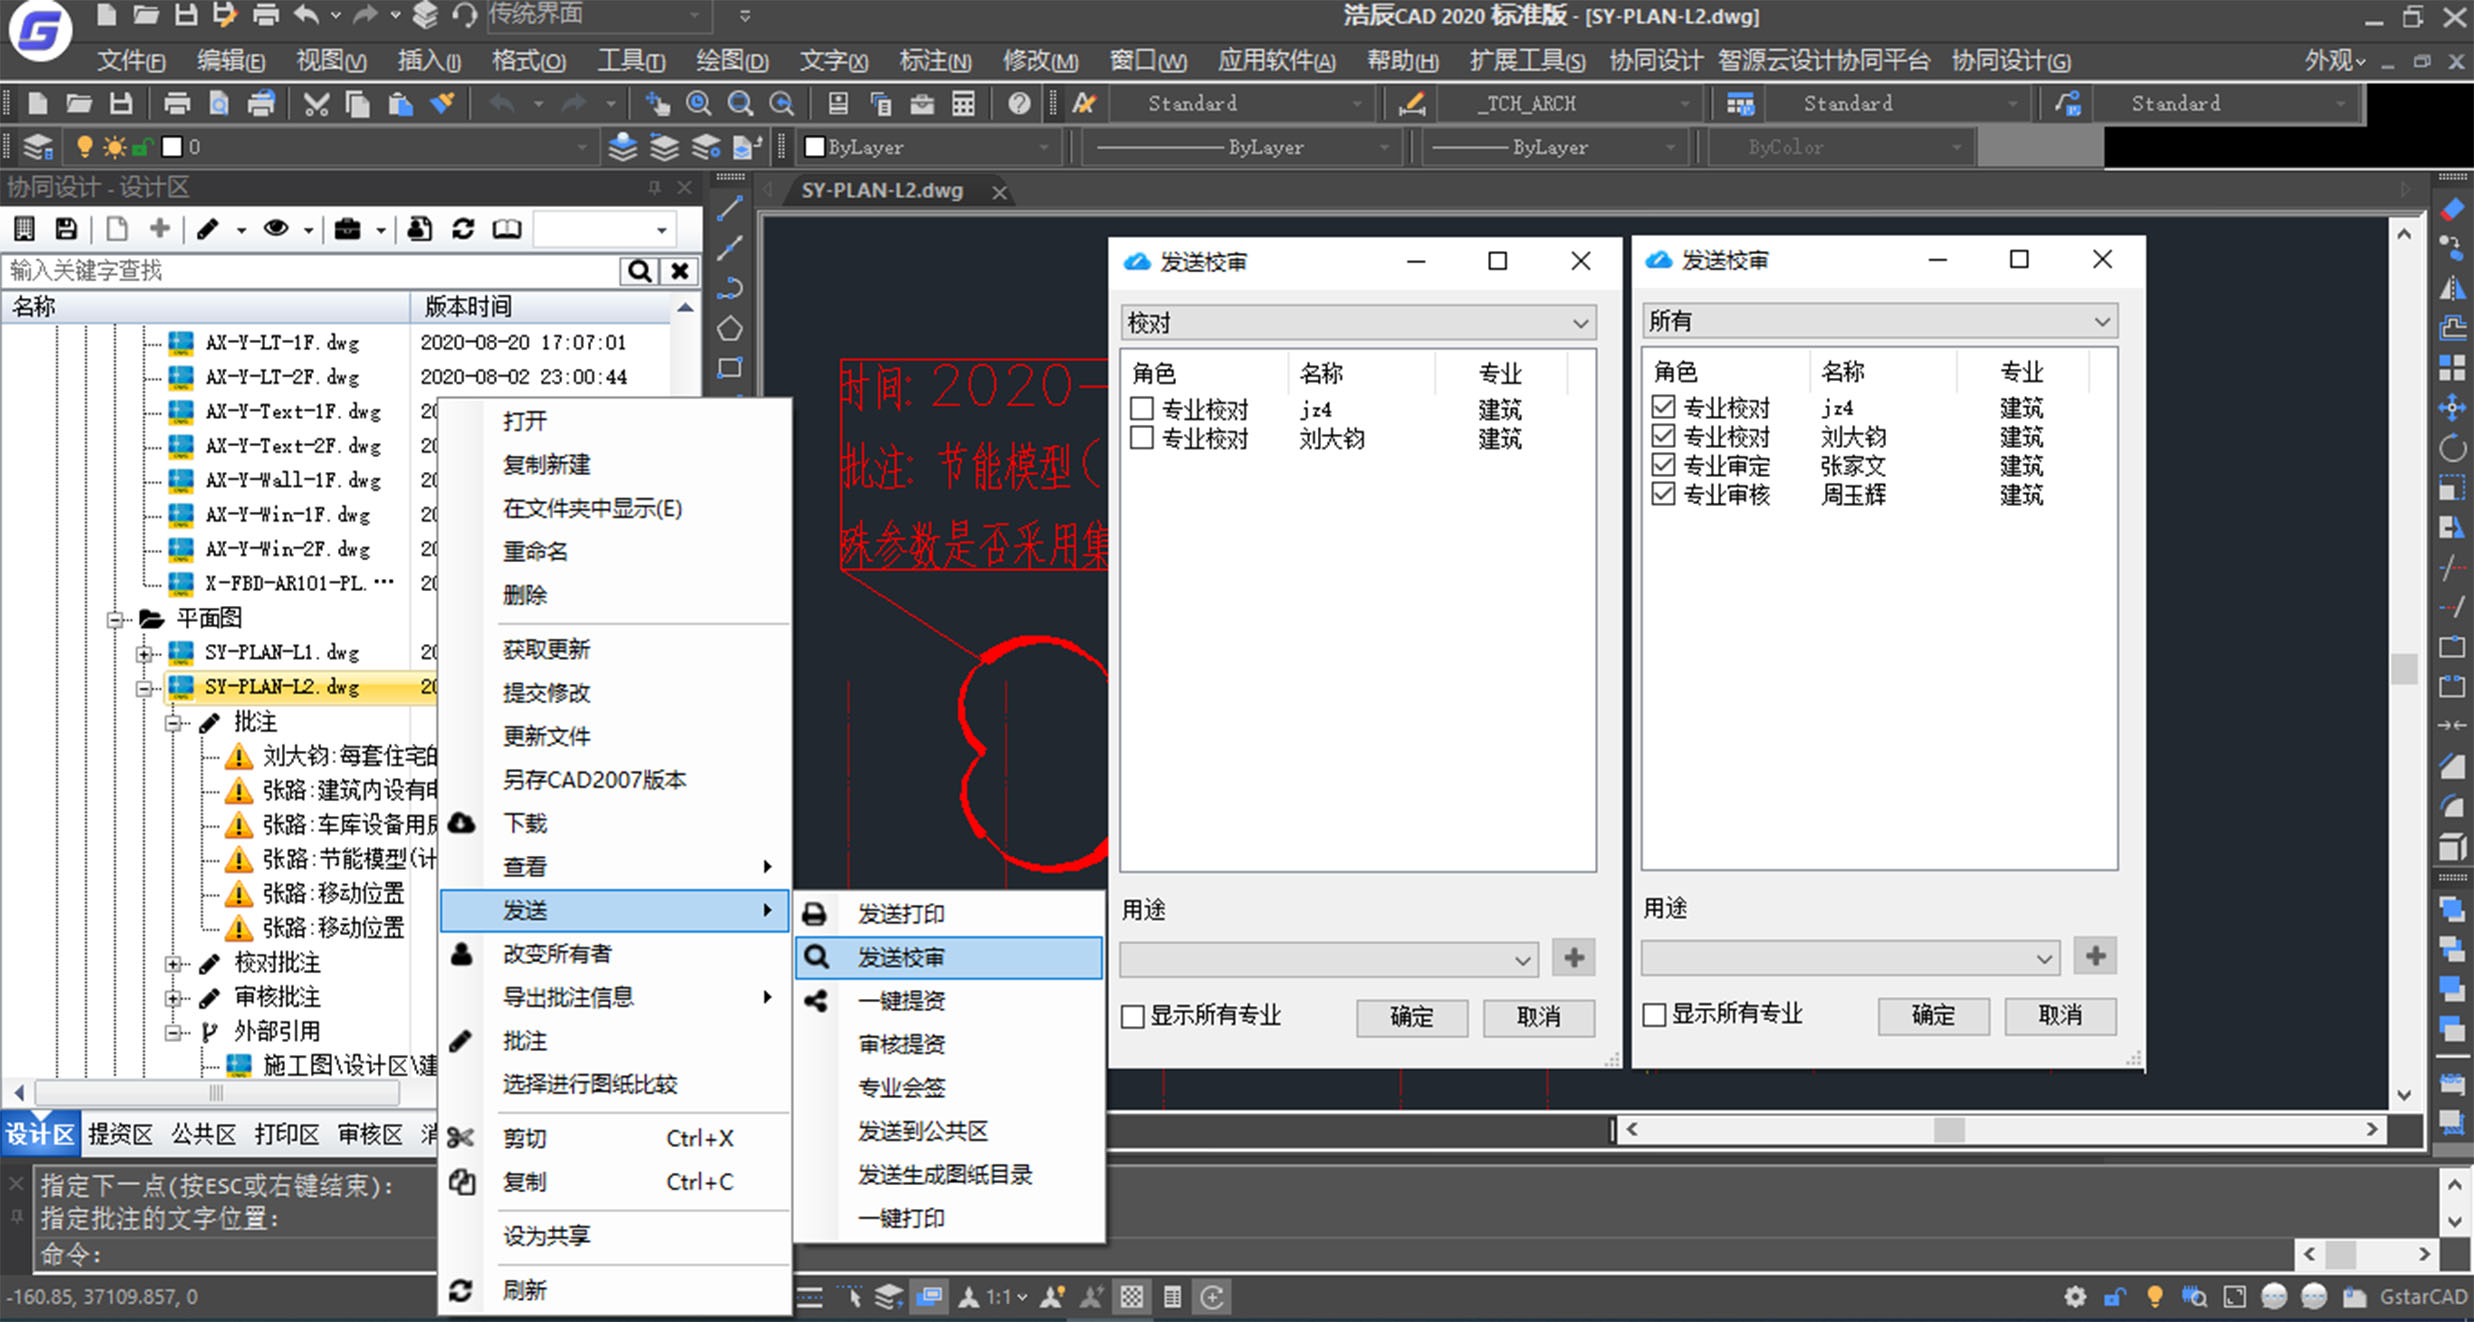Screen dimensions: 2474x1322
Task: Click the drawing horizontal scrollbar thumb
Action: coord(1949,1129)
